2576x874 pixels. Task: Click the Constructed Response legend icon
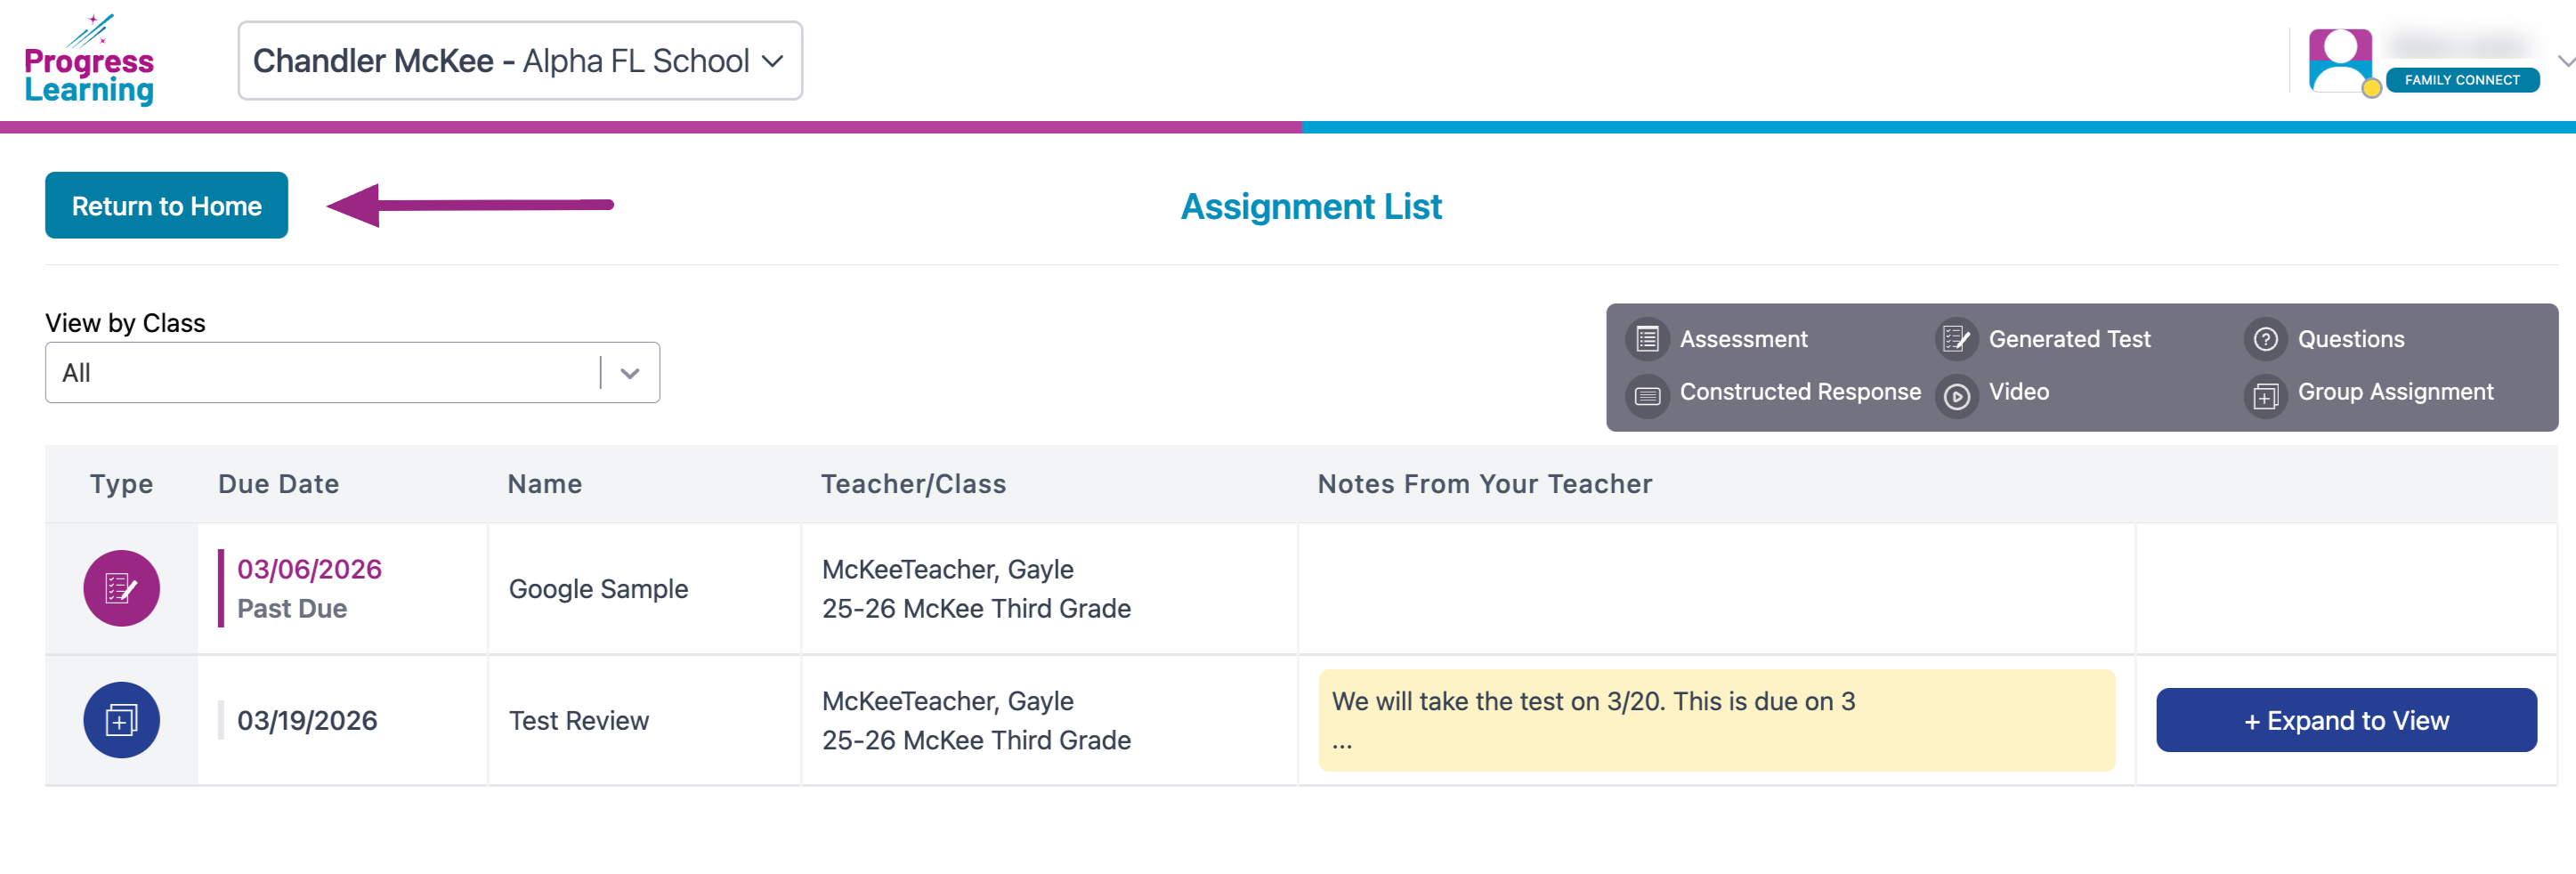[x=1647, y=396]
